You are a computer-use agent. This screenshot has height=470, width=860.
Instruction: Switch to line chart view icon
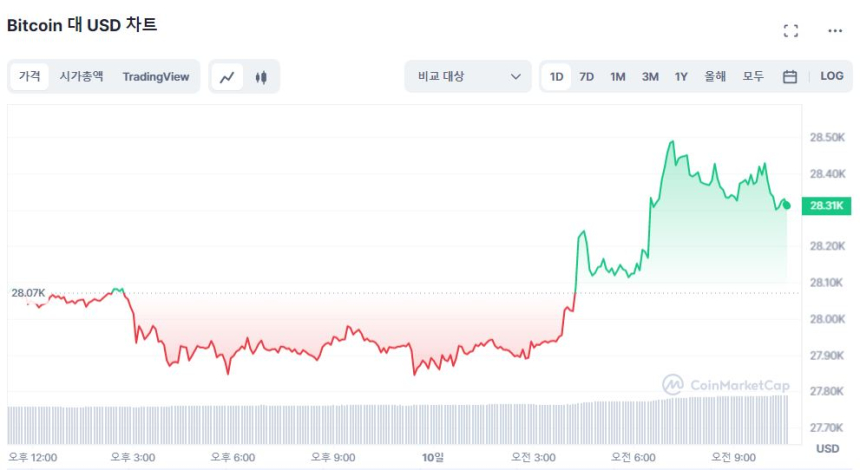coord(228,77)
